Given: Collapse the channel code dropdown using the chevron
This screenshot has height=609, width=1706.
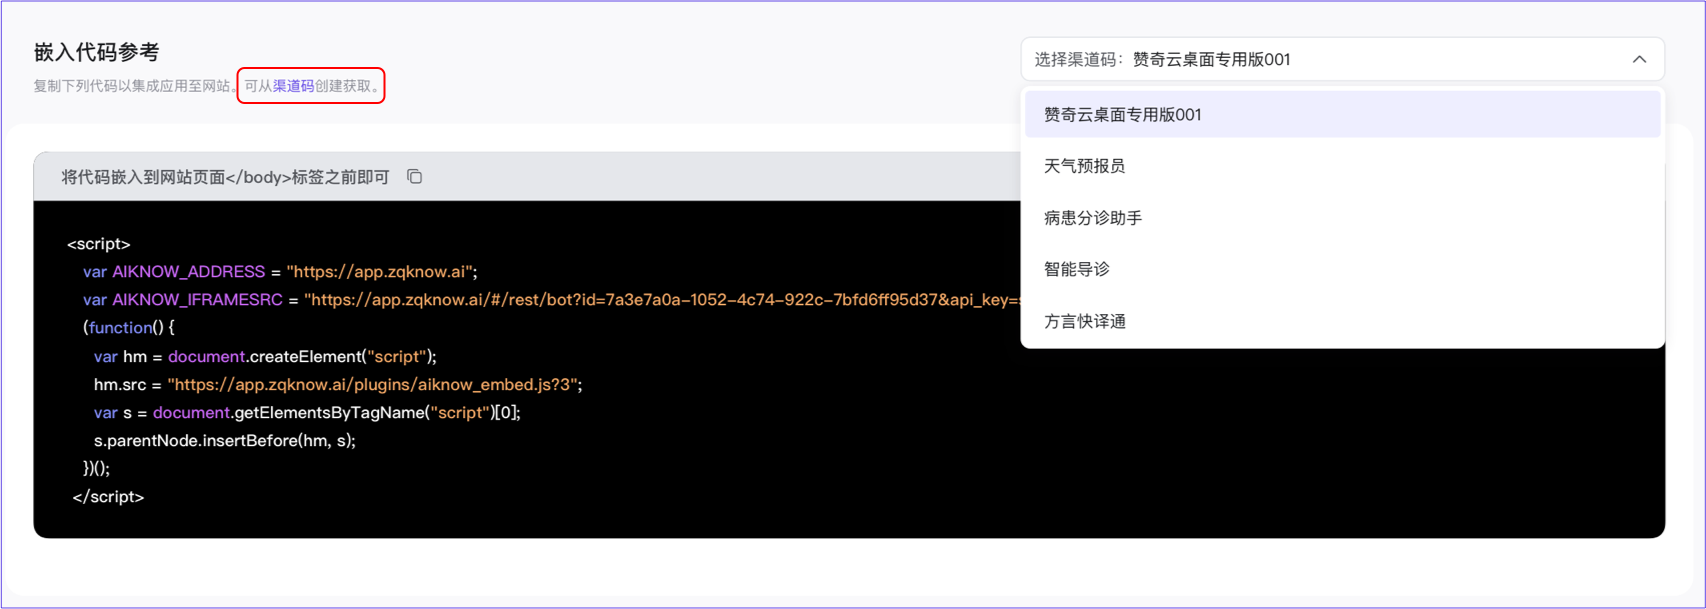Looking at the screenshot, I should (1639, 60).
